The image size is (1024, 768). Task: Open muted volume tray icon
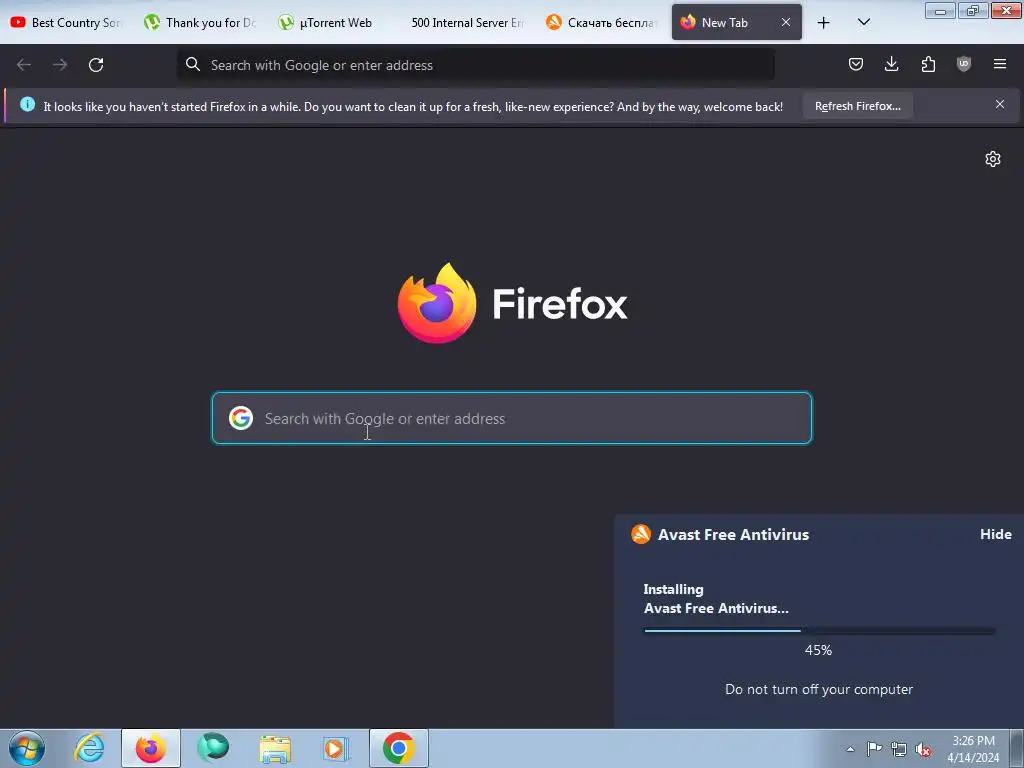click(923, 749)
